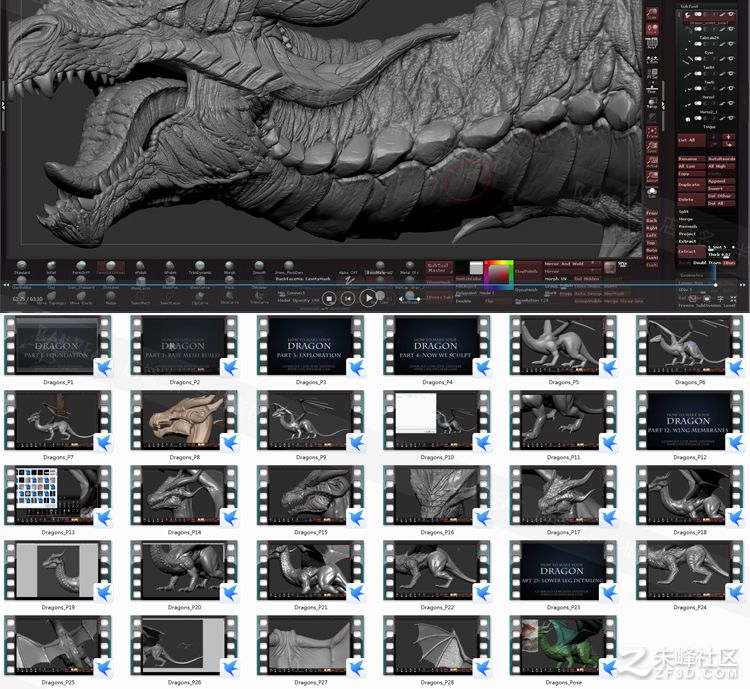This screenshot has width=750, height=689.
Task: Expand the Split section
Action: click(684, 211)
